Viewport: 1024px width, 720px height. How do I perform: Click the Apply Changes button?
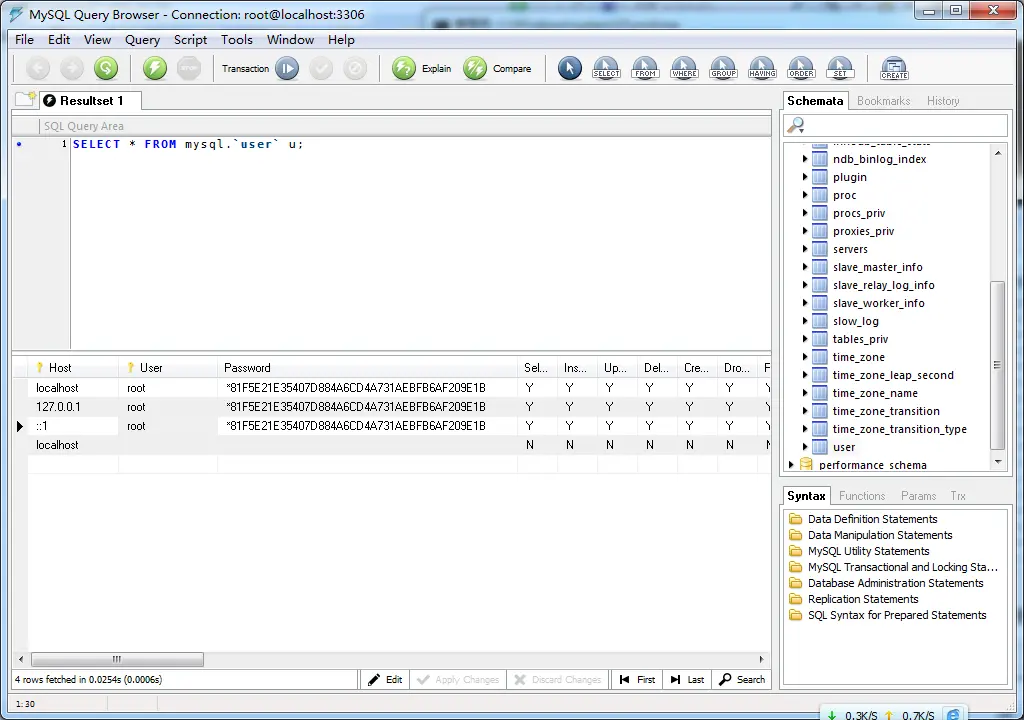coord(458,679)
